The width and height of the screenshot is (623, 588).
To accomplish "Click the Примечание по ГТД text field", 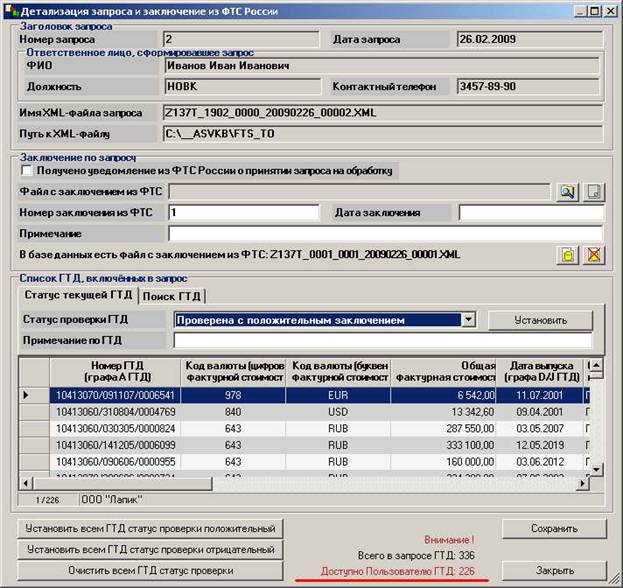I will coord(381,341).
